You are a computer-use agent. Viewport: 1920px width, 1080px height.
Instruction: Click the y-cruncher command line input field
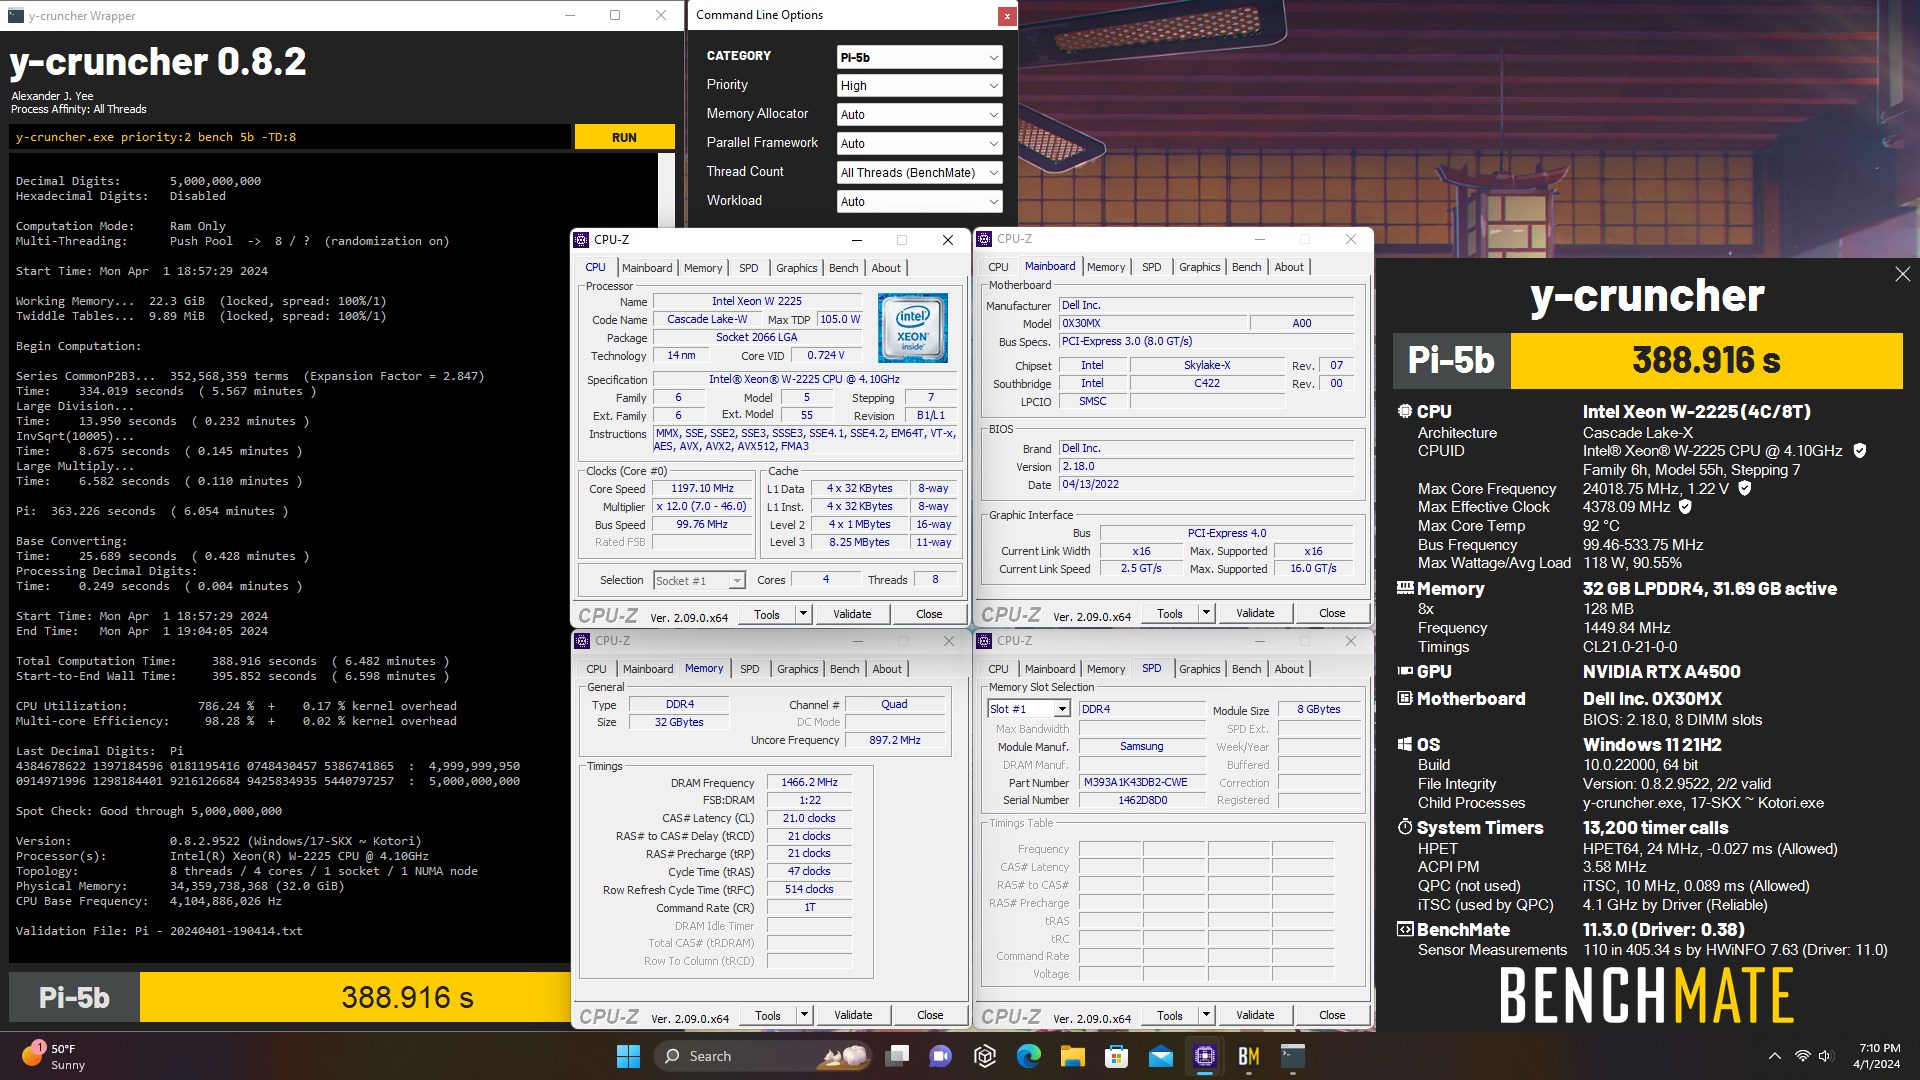click(290, 137)
